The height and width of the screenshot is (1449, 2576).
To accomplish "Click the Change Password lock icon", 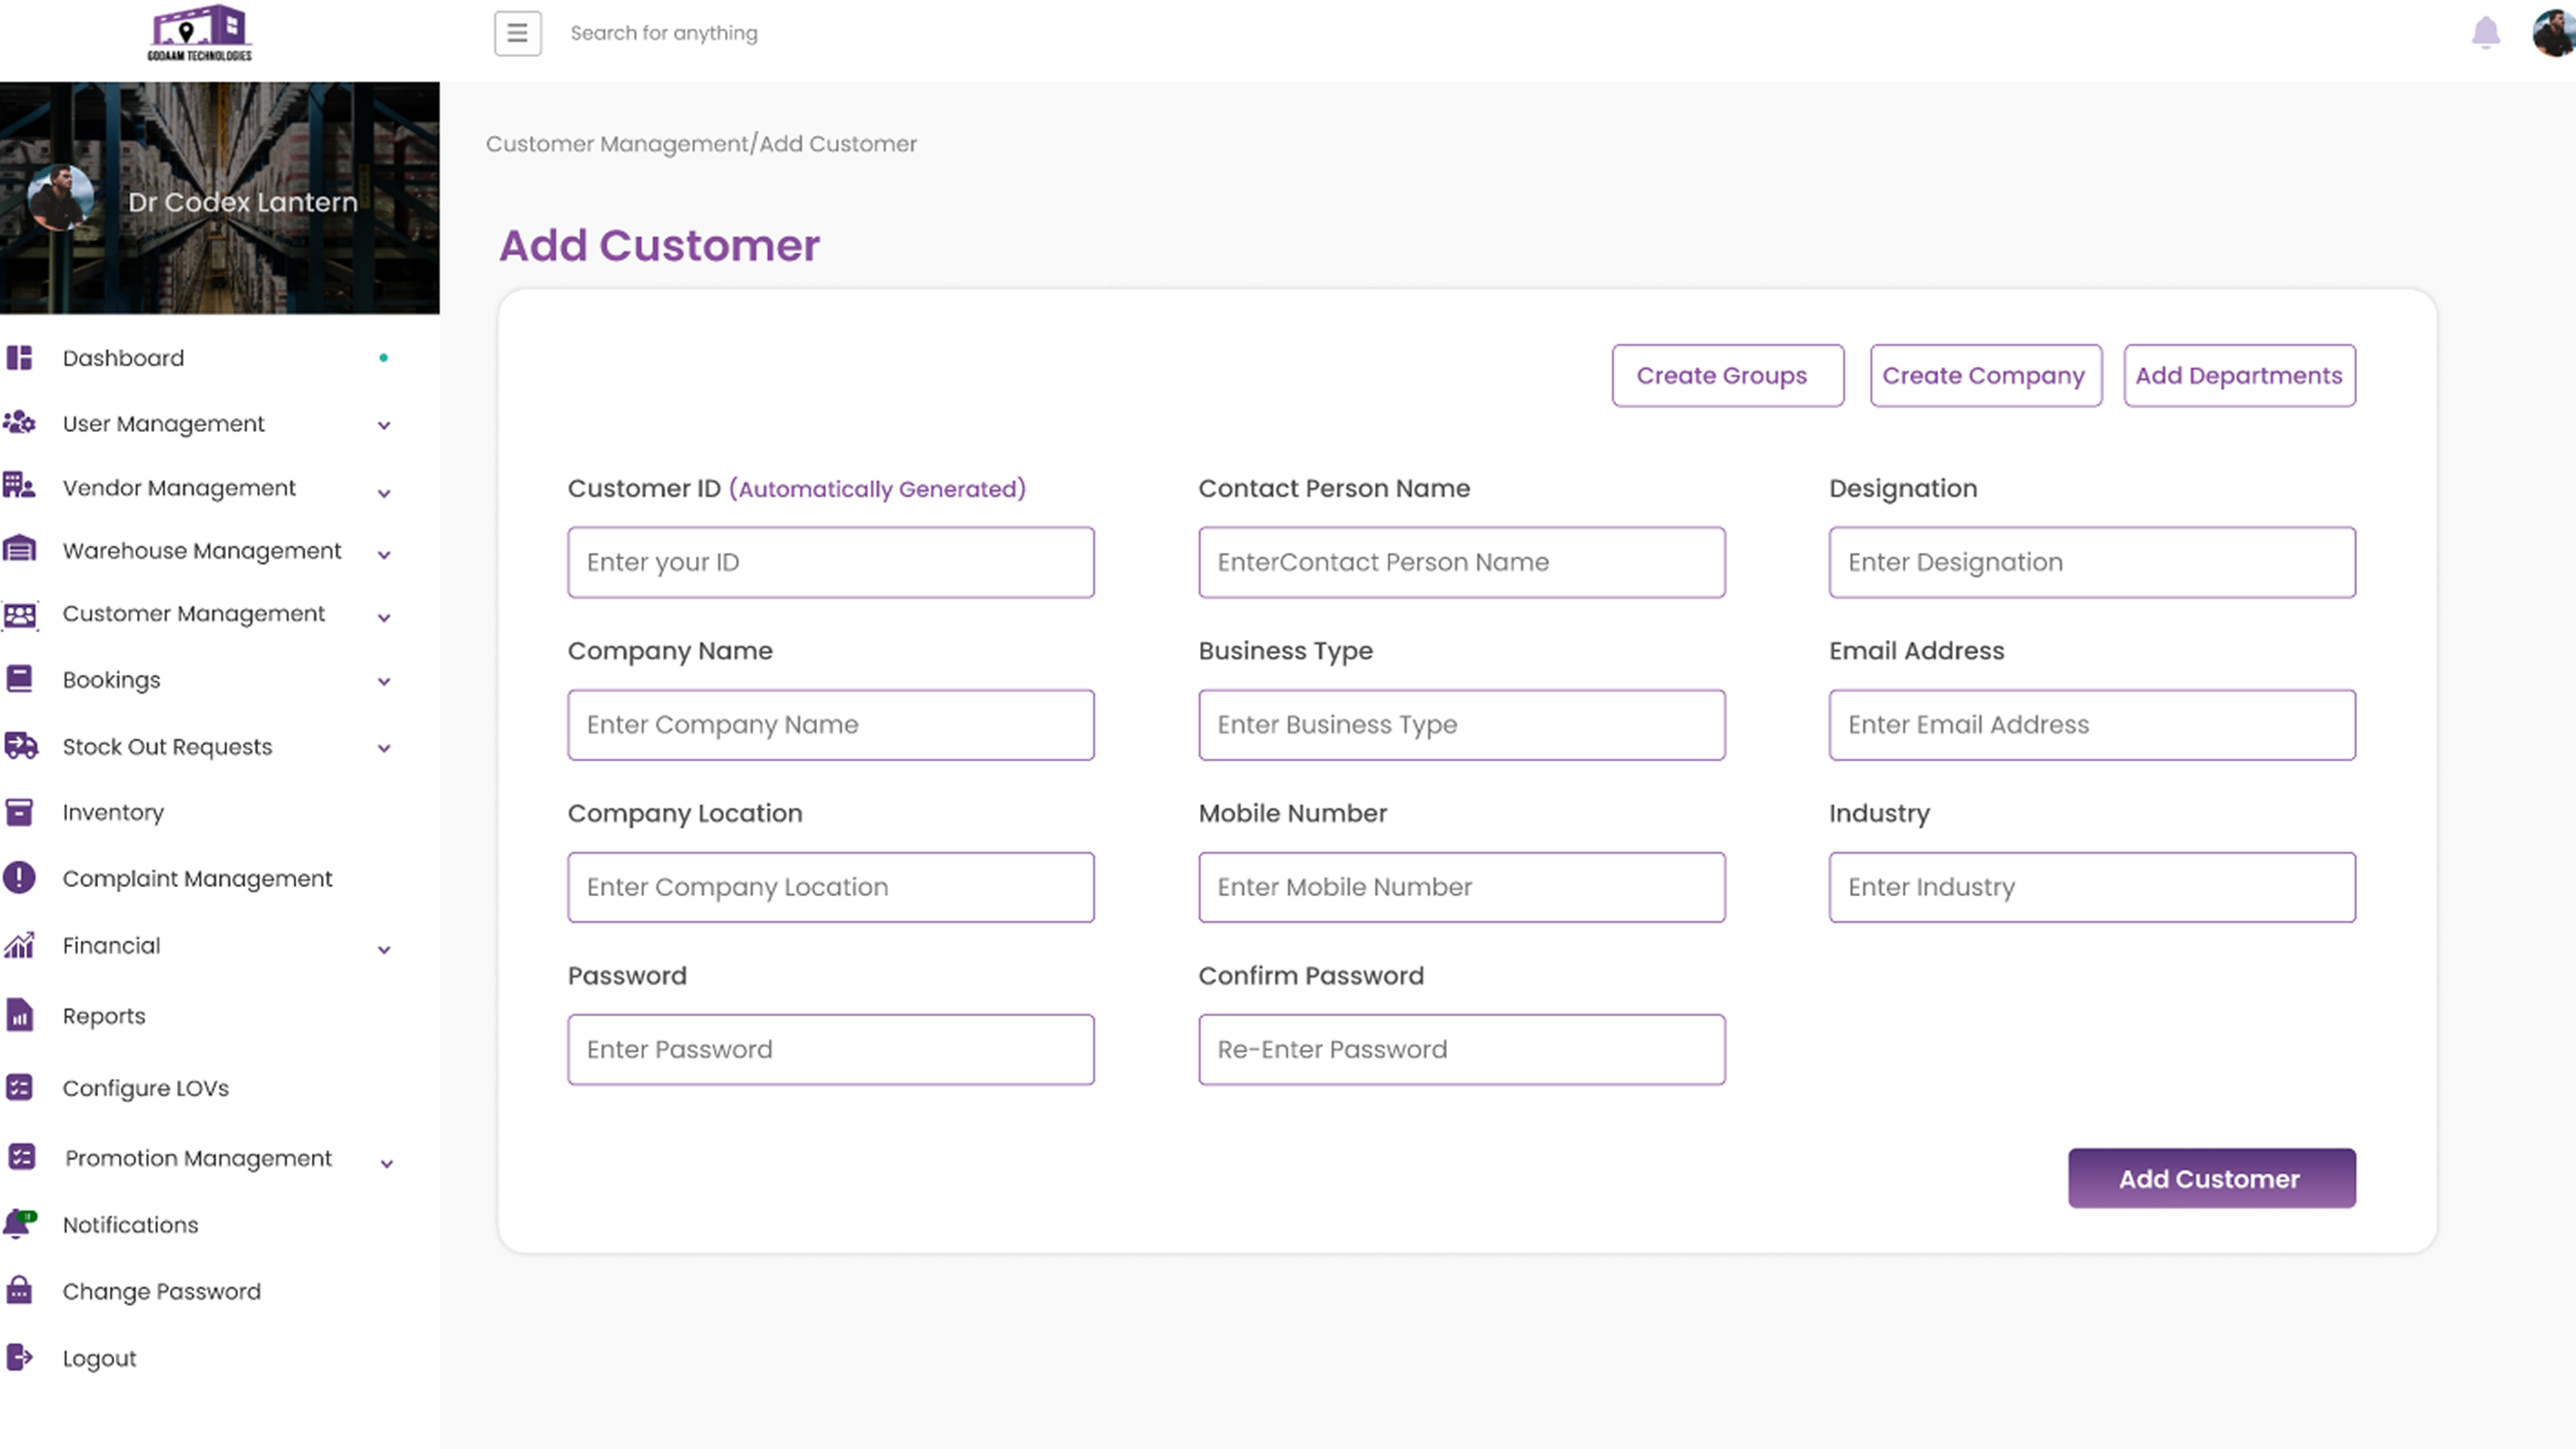I will click(19, 1290).
